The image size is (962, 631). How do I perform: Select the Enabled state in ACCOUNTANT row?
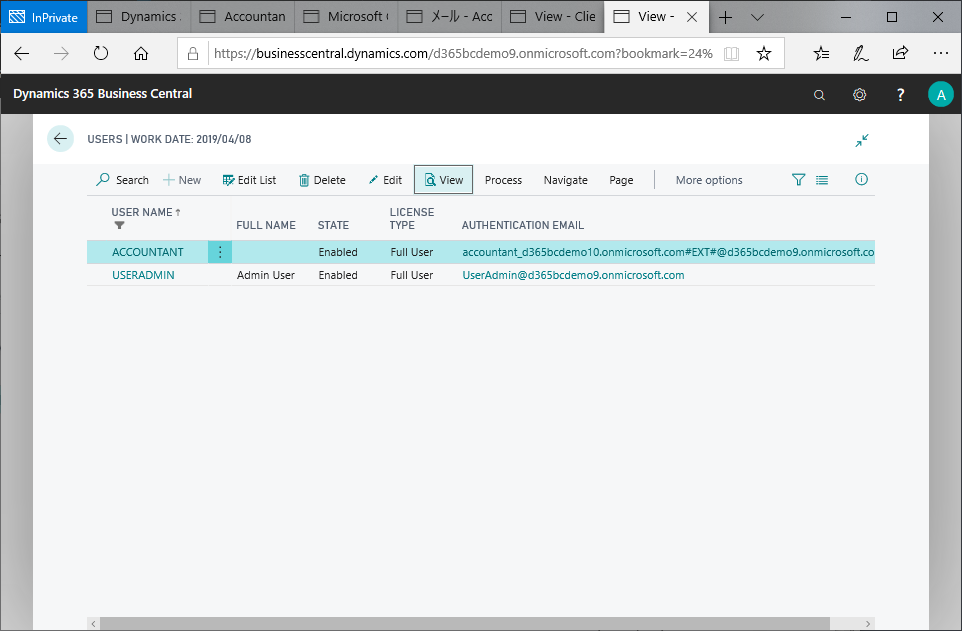338,252
